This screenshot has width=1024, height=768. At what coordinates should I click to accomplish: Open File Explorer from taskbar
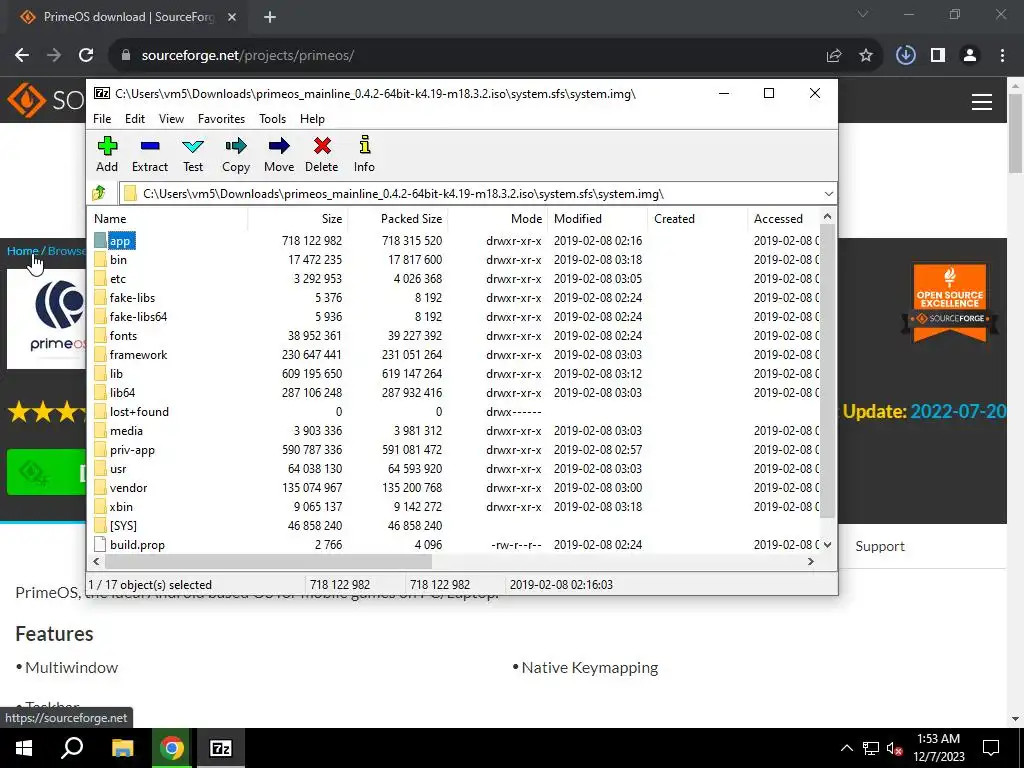point(122,748)
